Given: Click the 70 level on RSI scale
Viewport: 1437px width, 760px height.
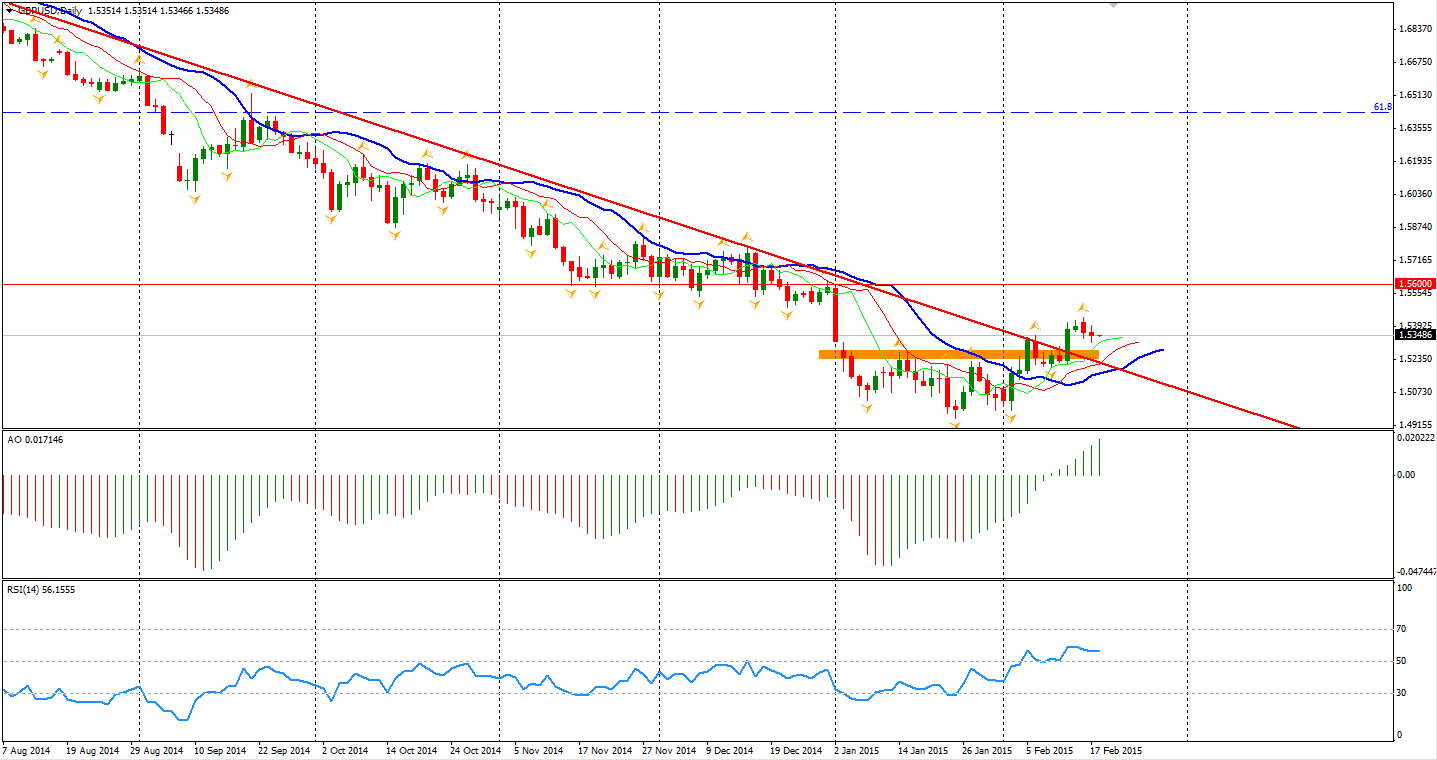Looking at the screenshot, I should click(x=1403, y=629).
